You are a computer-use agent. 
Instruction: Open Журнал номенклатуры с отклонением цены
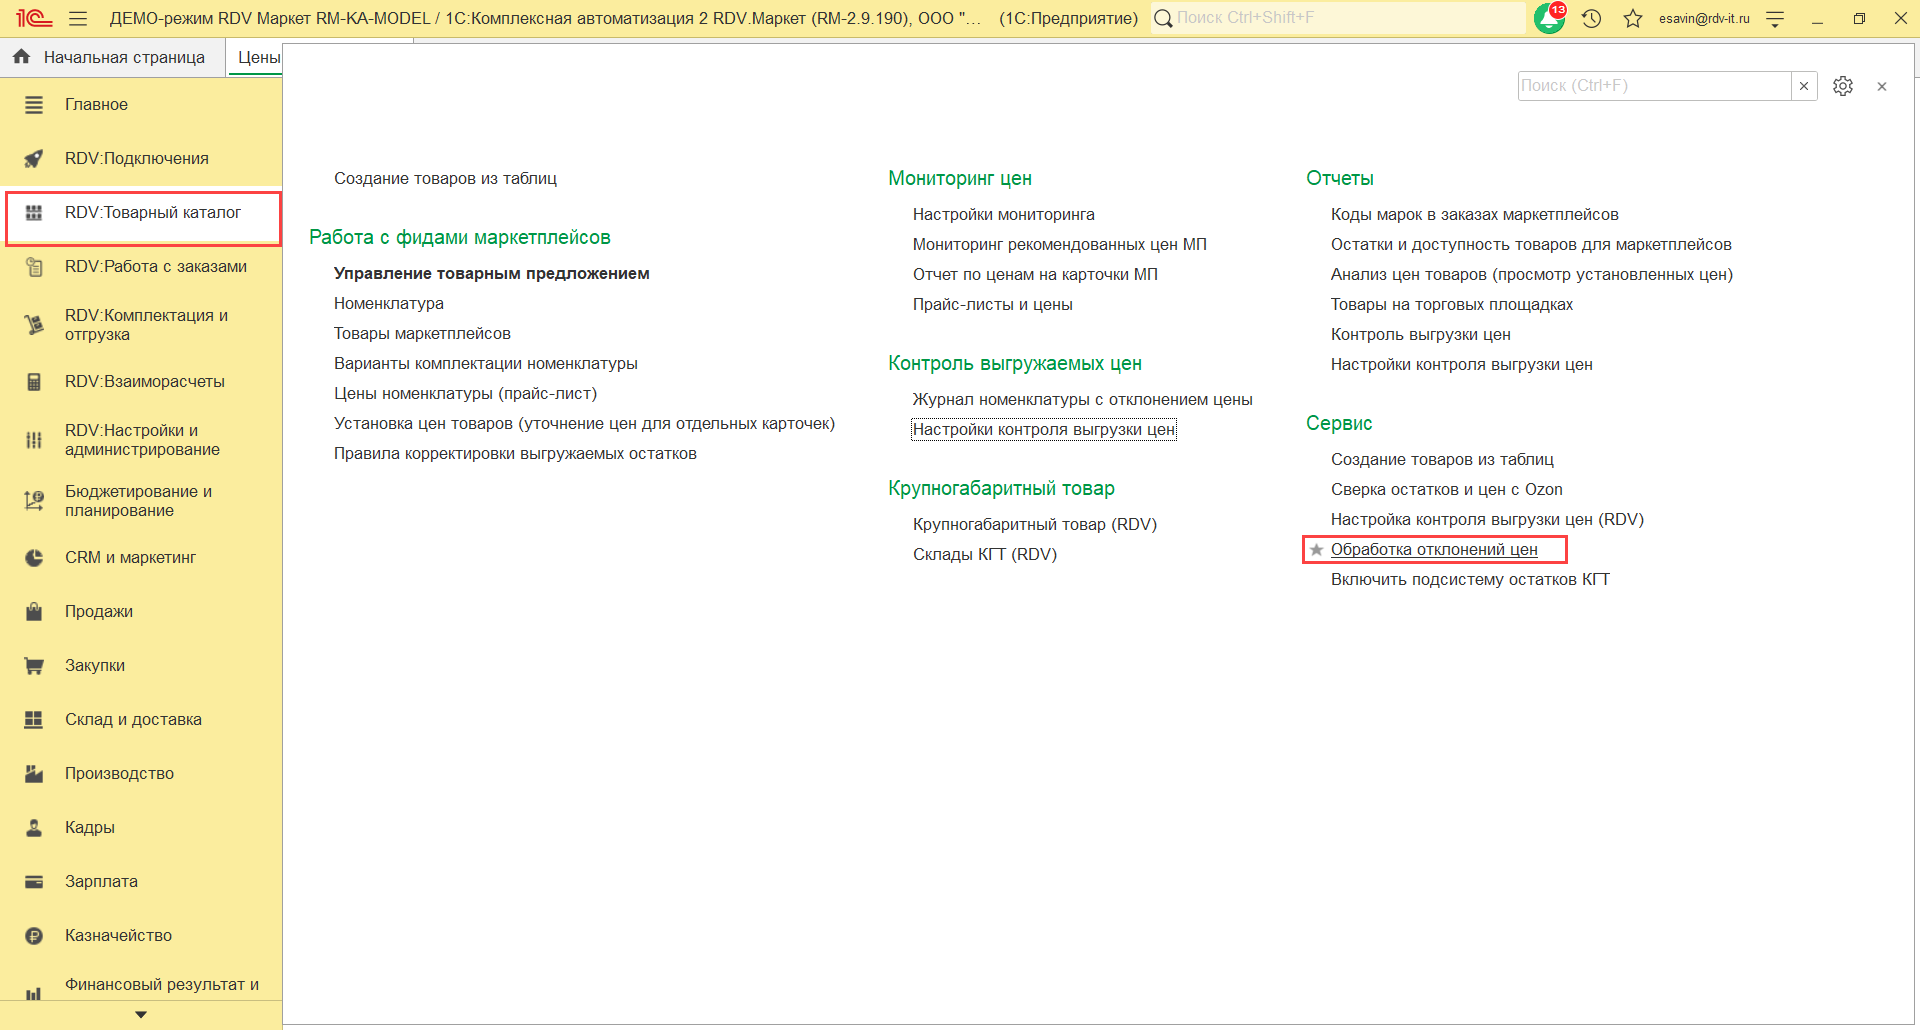pyautogui.click(x=1083, y=400)
